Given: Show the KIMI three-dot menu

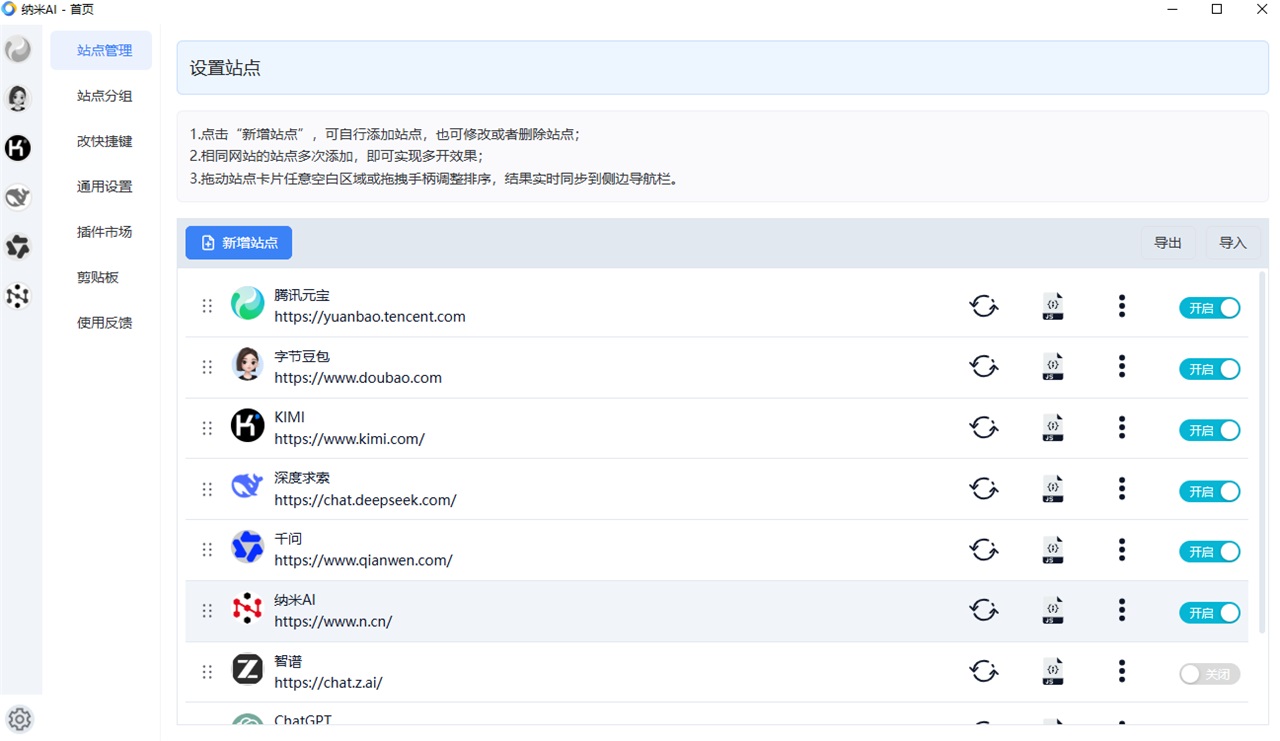Looking at the screenshot, I should (x=1122, y=429).
